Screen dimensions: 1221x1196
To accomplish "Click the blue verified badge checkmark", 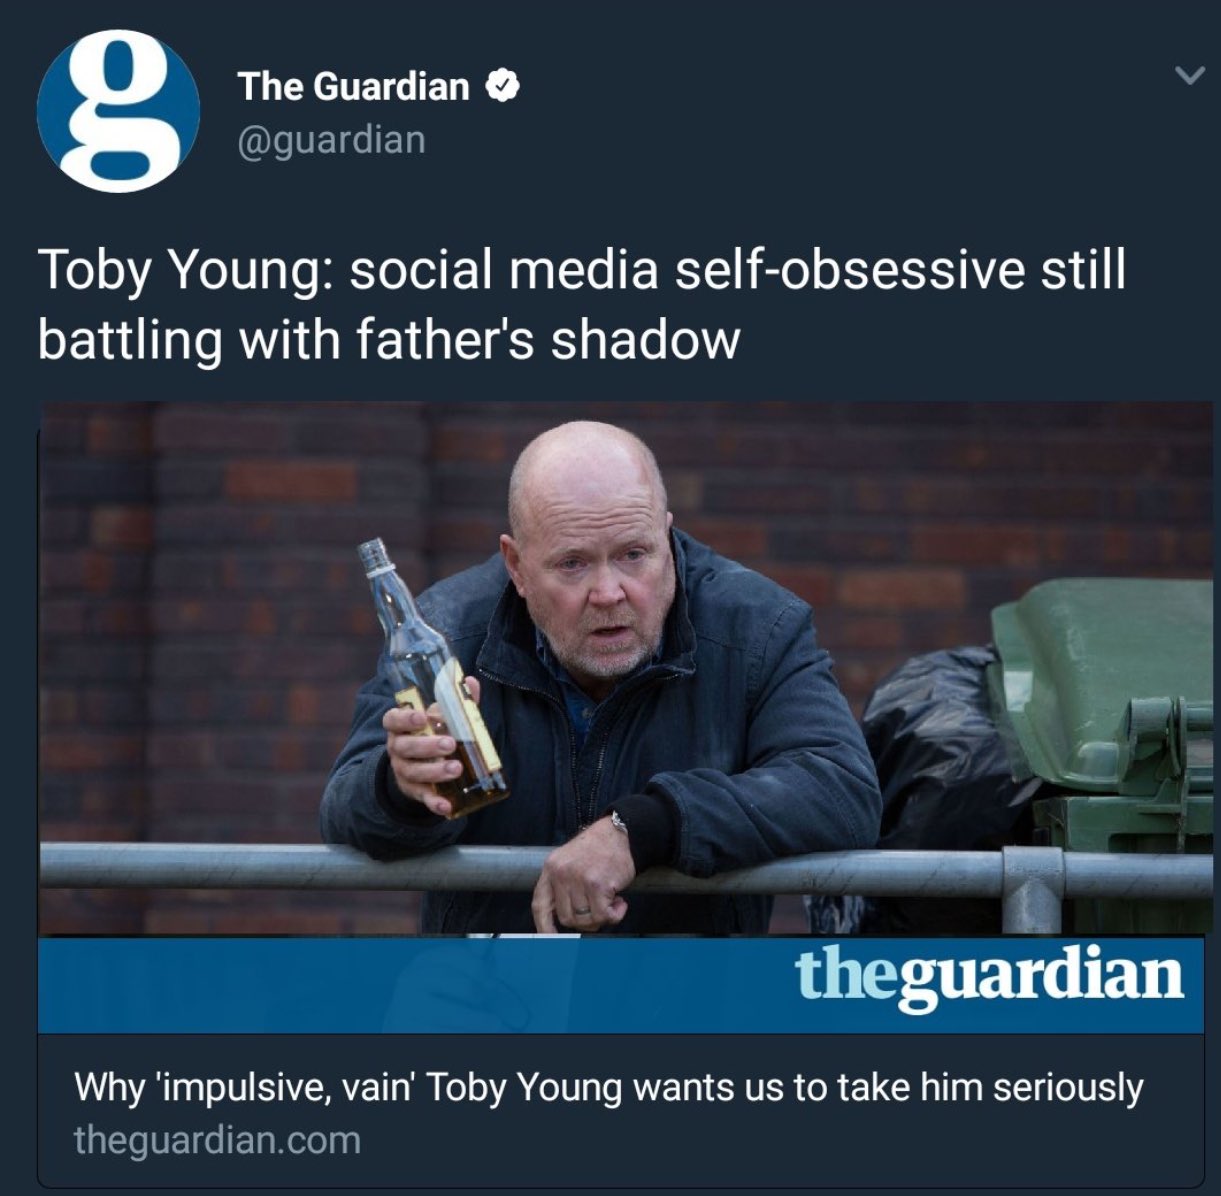I will (x=502, y=87).
